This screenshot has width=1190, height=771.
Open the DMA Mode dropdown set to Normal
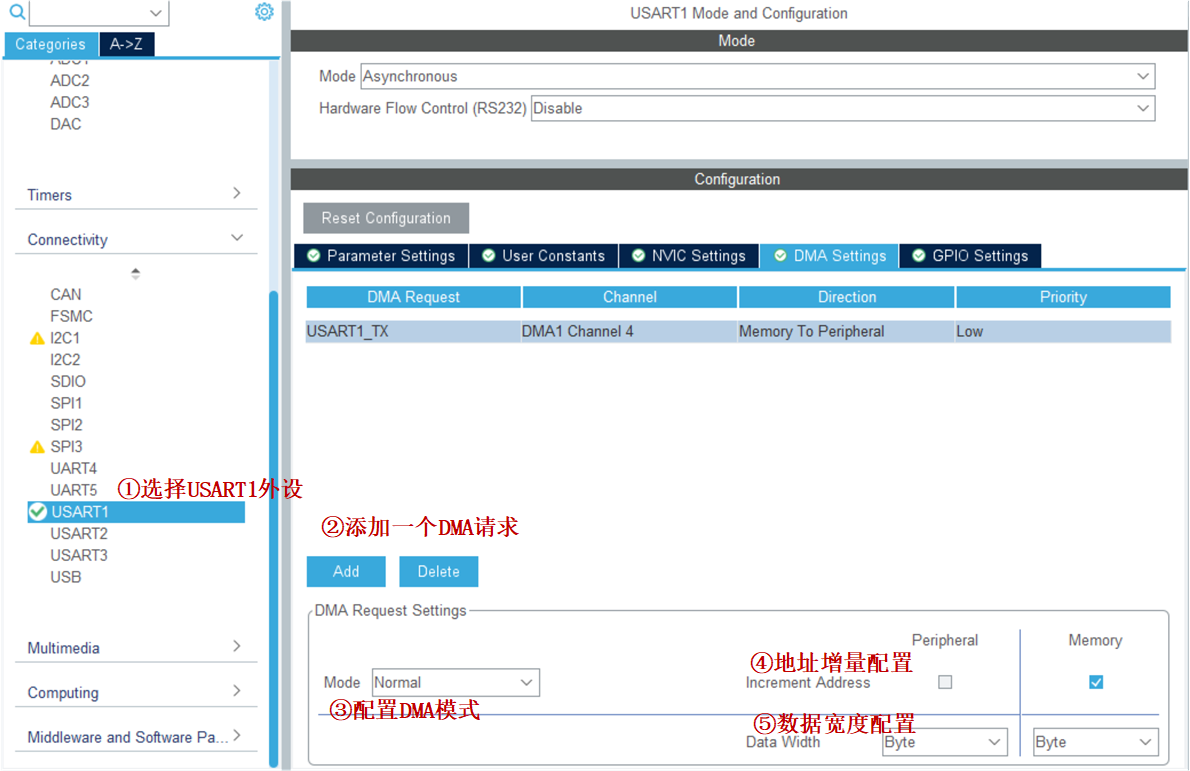click(x=456, y=683)
